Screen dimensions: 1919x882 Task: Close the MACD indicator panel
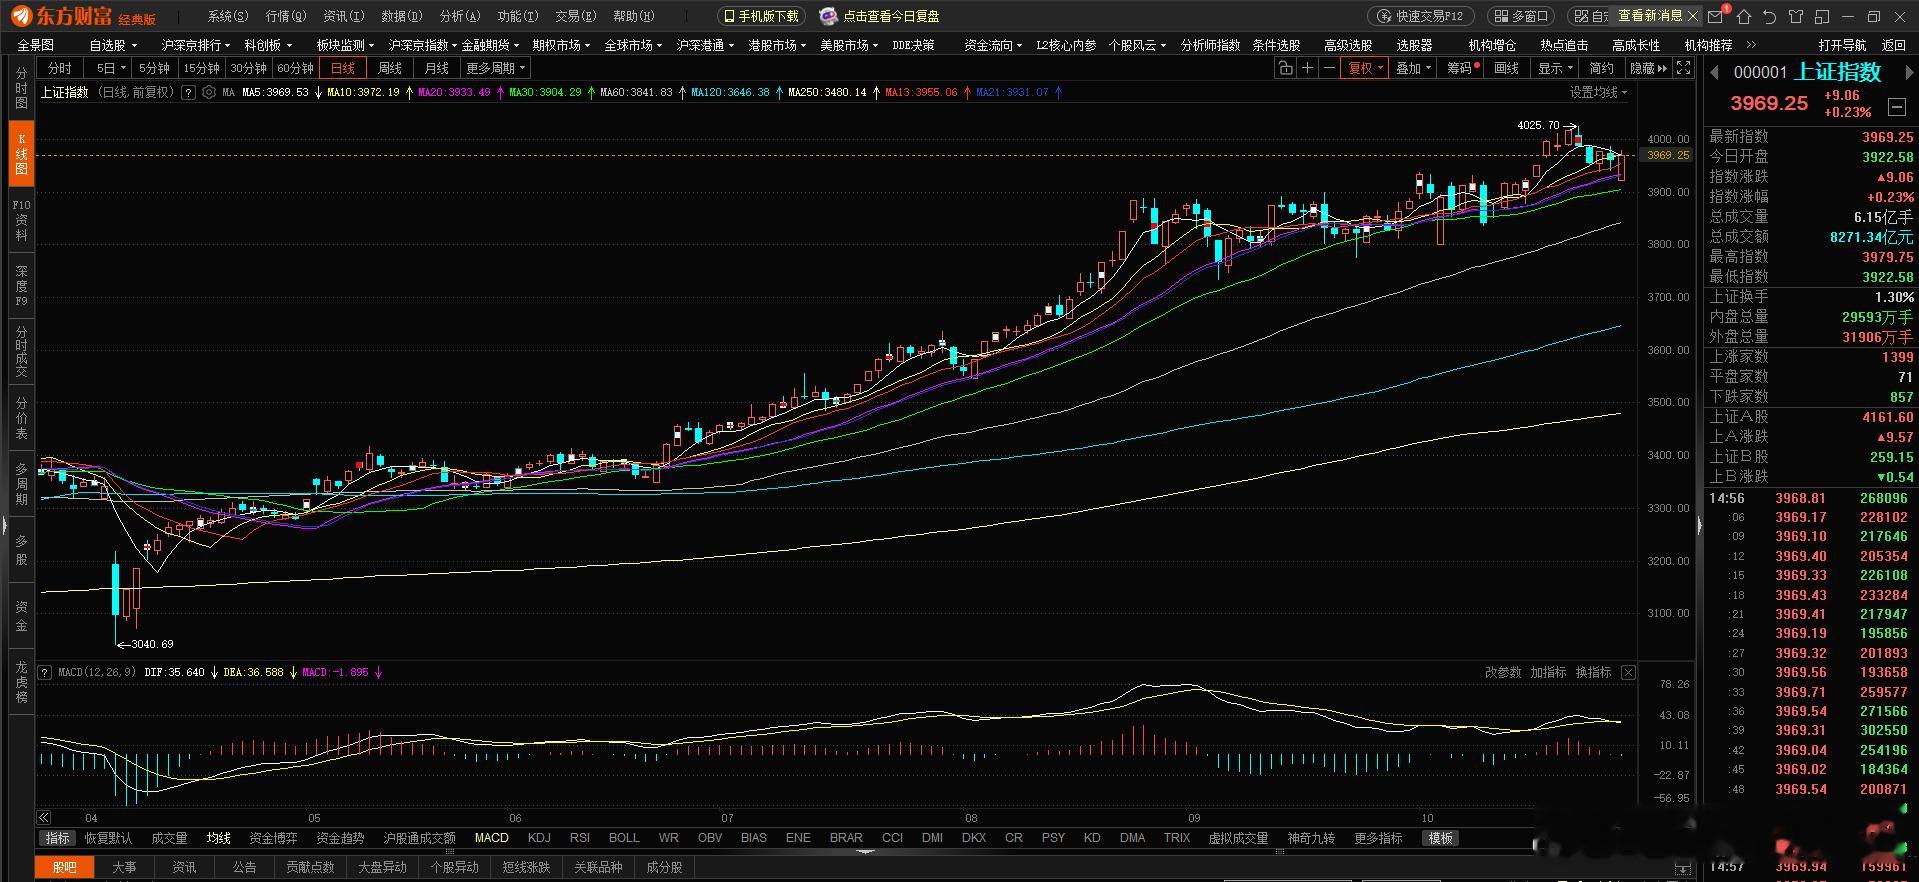[1628, 673]
